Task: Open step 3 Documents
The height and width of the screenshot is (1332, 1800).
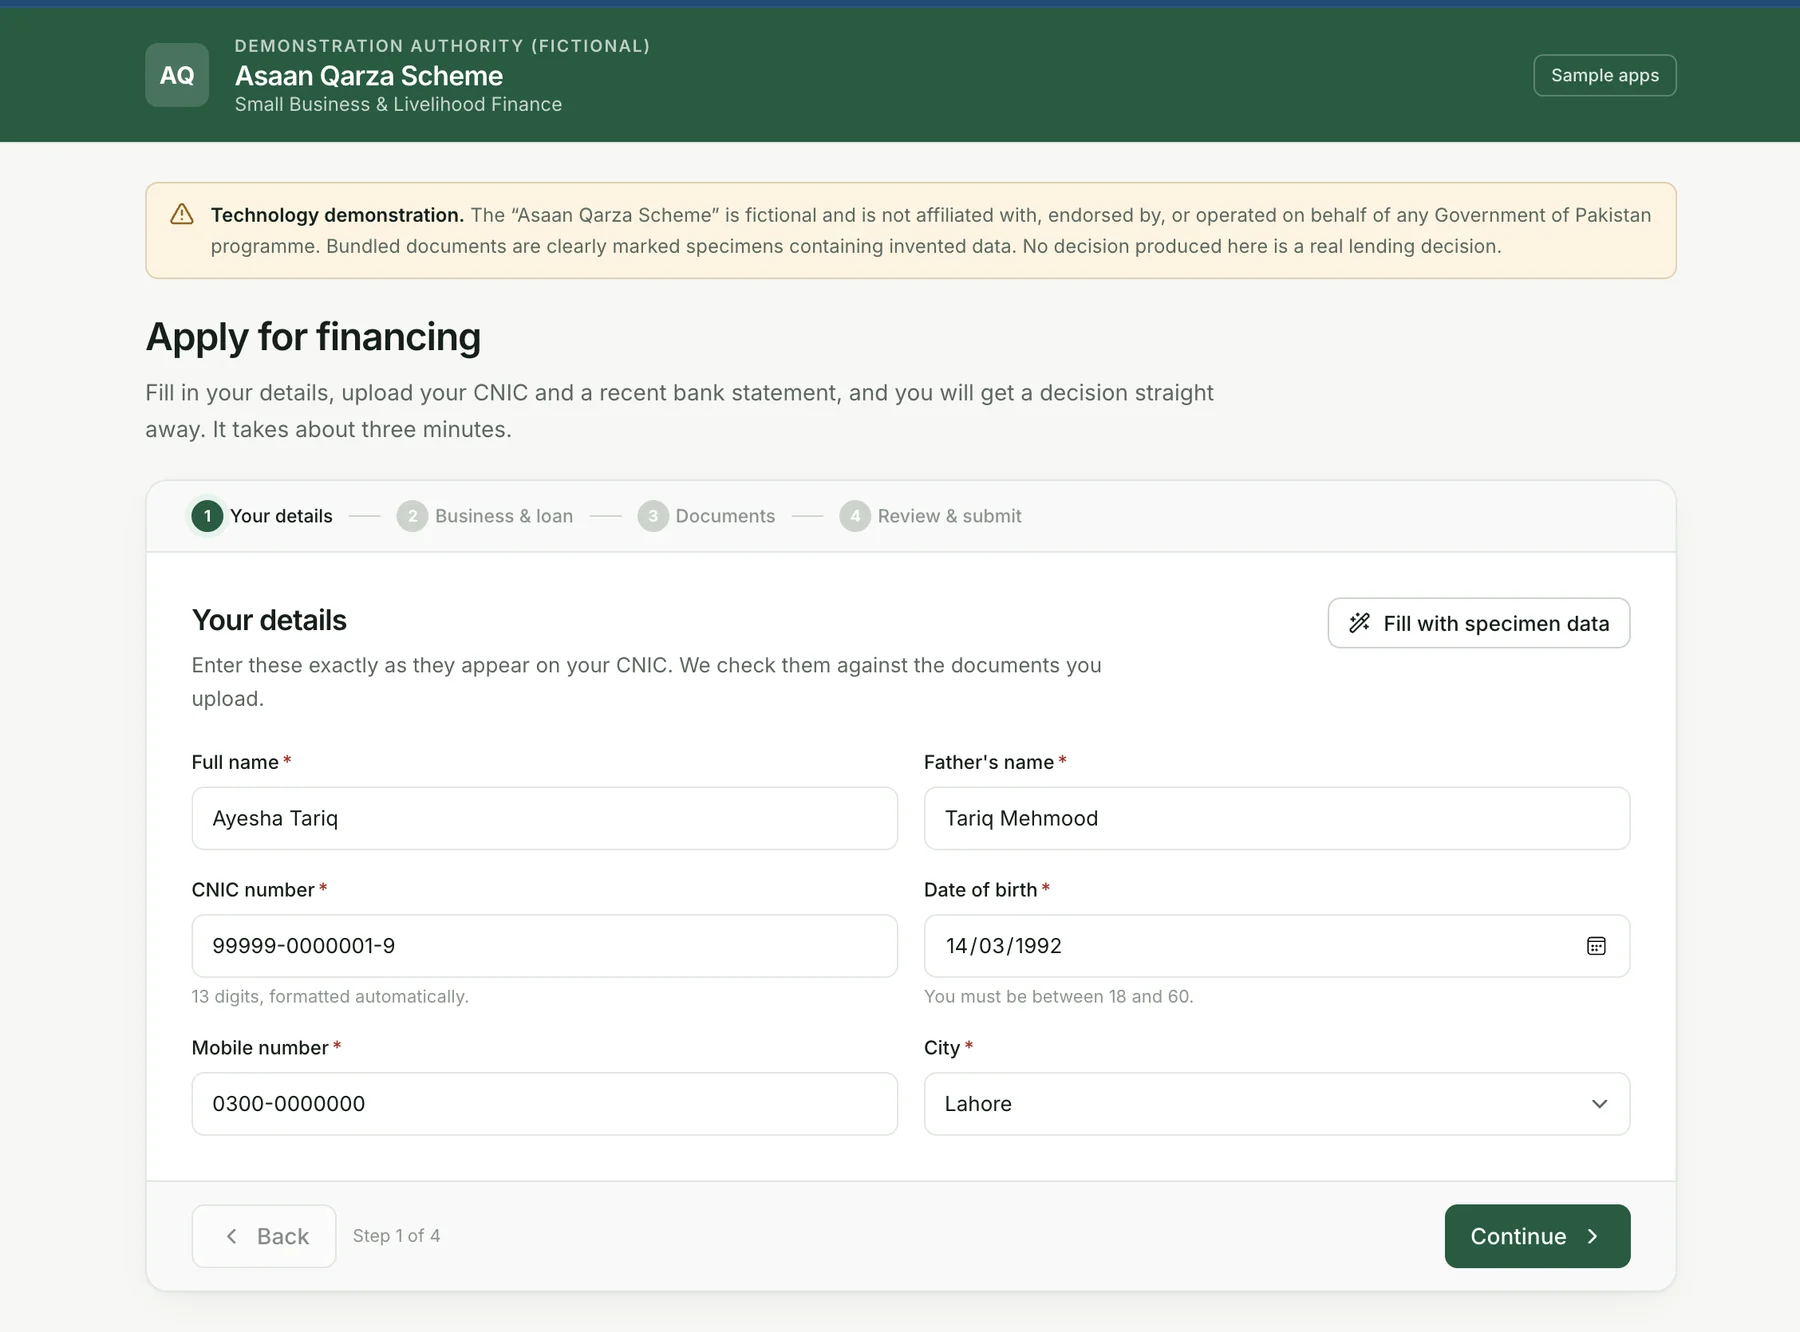Action: point(706,516)
